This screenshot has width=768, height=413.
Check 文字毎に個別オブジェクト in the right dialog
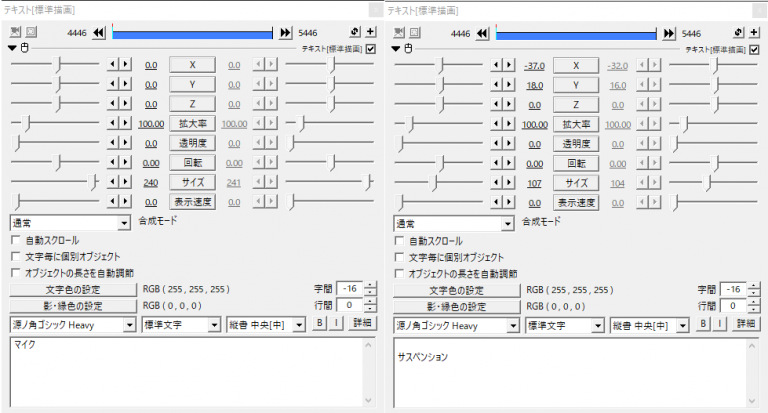[399, 257]
